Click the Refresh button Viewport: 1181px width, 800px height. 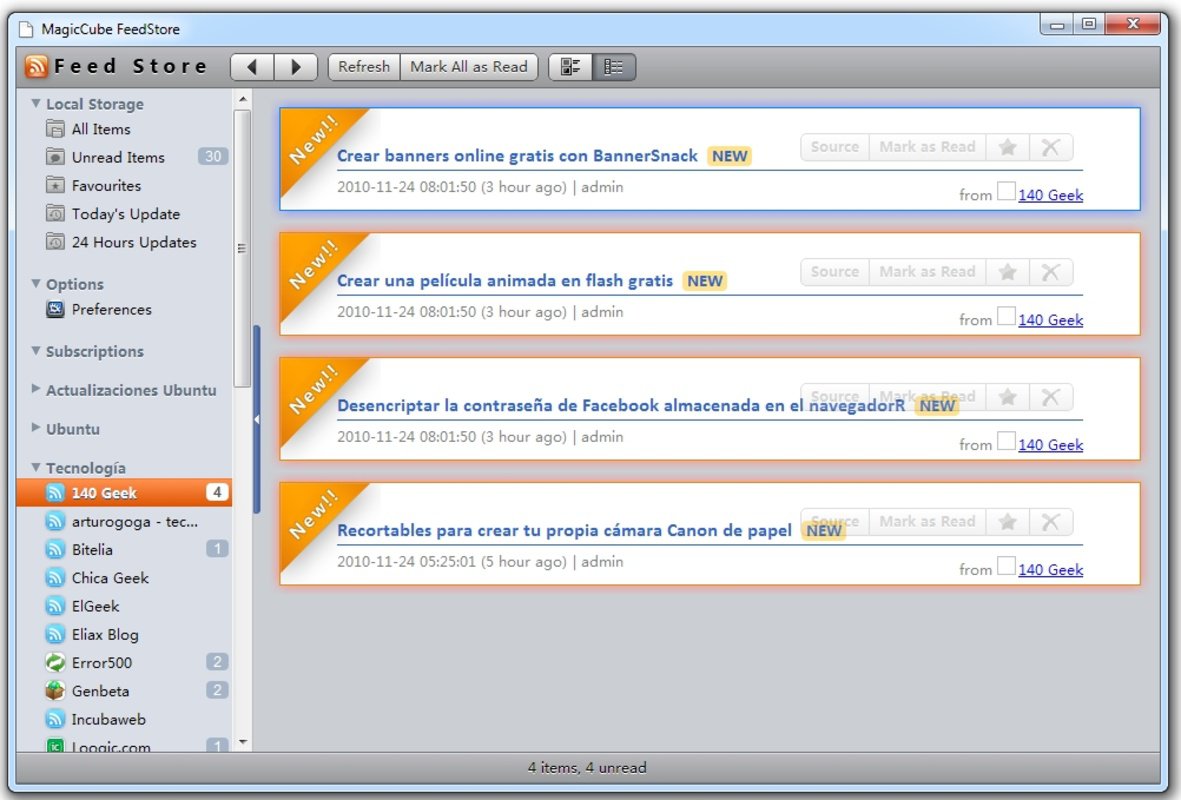tap(365, 67)
